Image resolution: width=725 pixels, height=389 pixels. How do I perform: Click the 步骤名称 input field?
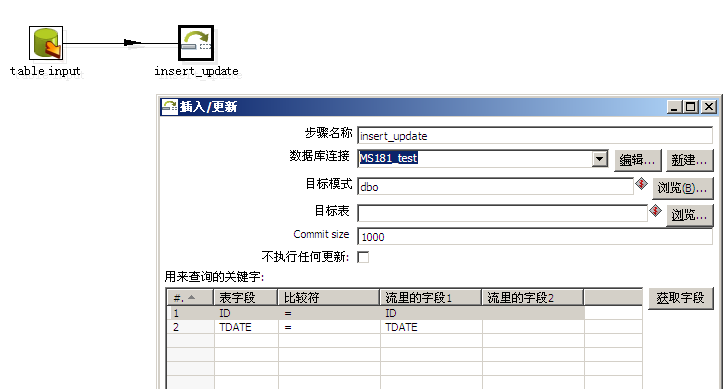tap(535, 136)
